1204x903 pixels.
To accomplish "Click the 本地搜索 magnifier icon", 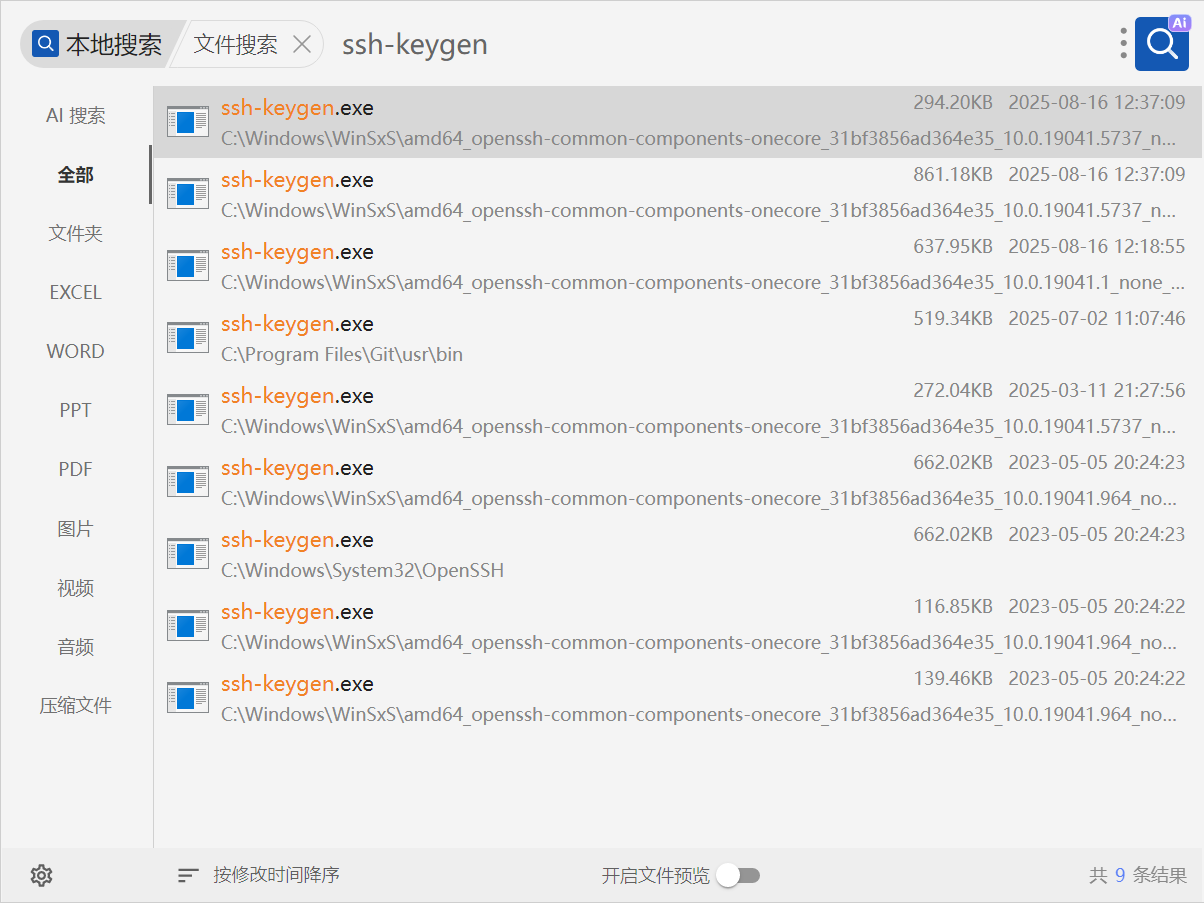I will click(x=46, y=44).
